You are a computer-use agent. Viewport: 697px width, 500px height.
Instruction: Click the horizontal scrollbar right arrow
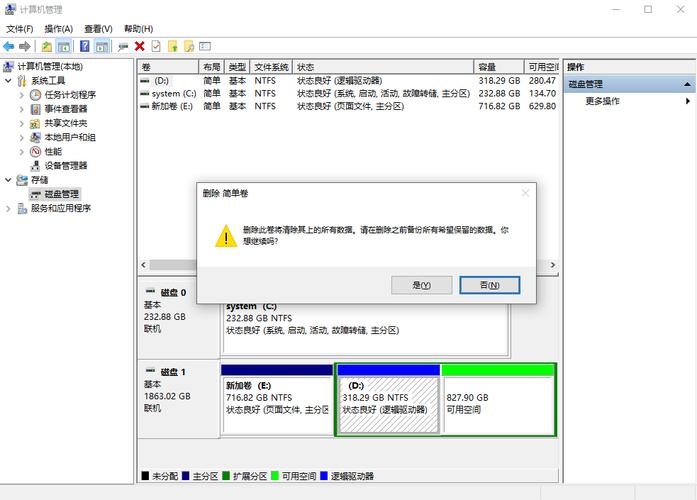[553, 265]
